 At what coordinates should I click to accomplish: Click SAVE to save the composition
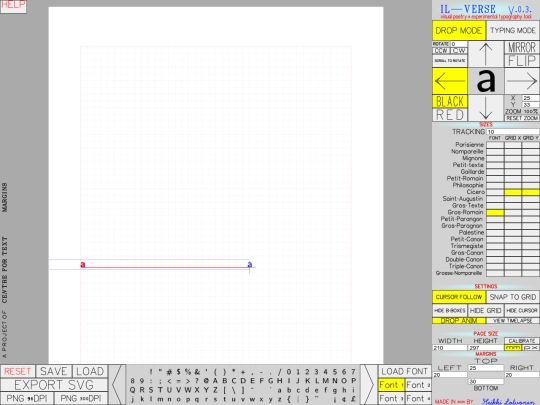(x=54, y=371)
